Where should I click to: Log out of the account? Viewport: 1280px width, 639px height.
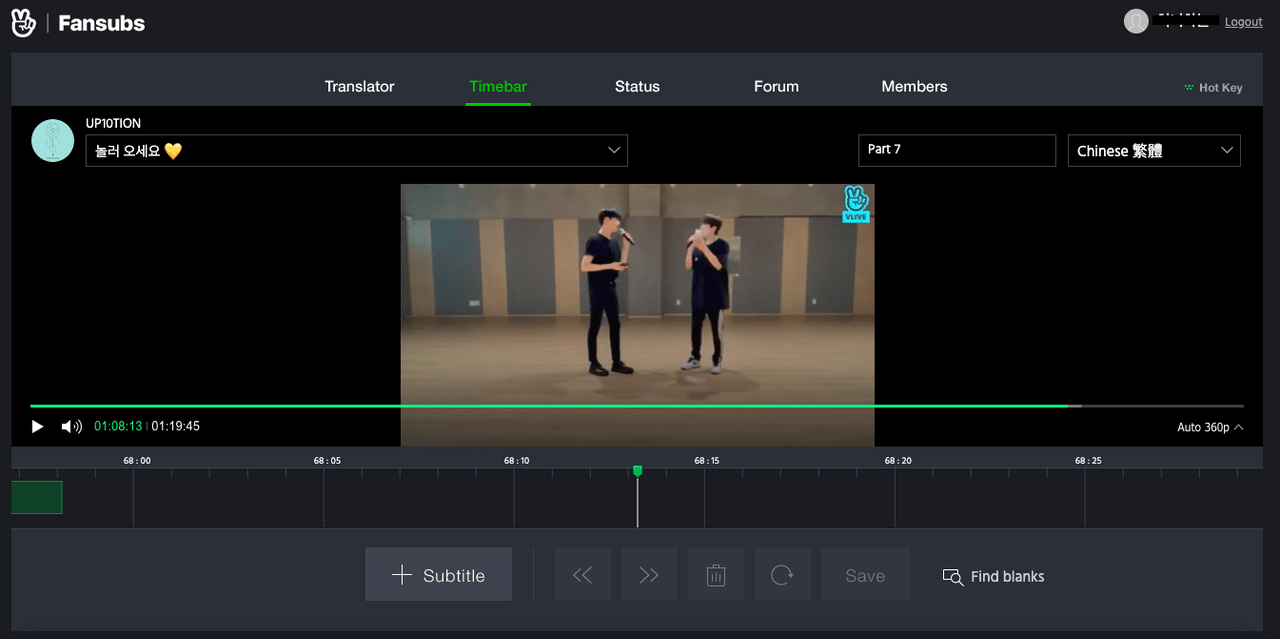point(1243,22)
